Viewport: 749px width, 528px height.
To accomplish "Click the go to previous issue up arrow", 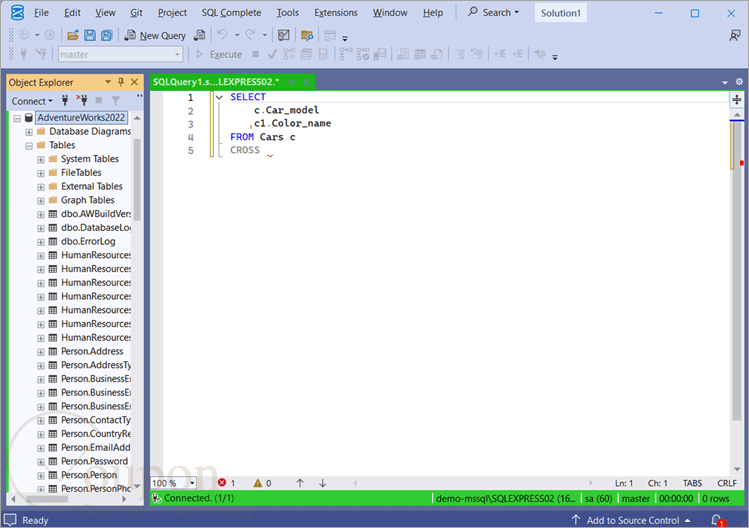I will point(300,483).
